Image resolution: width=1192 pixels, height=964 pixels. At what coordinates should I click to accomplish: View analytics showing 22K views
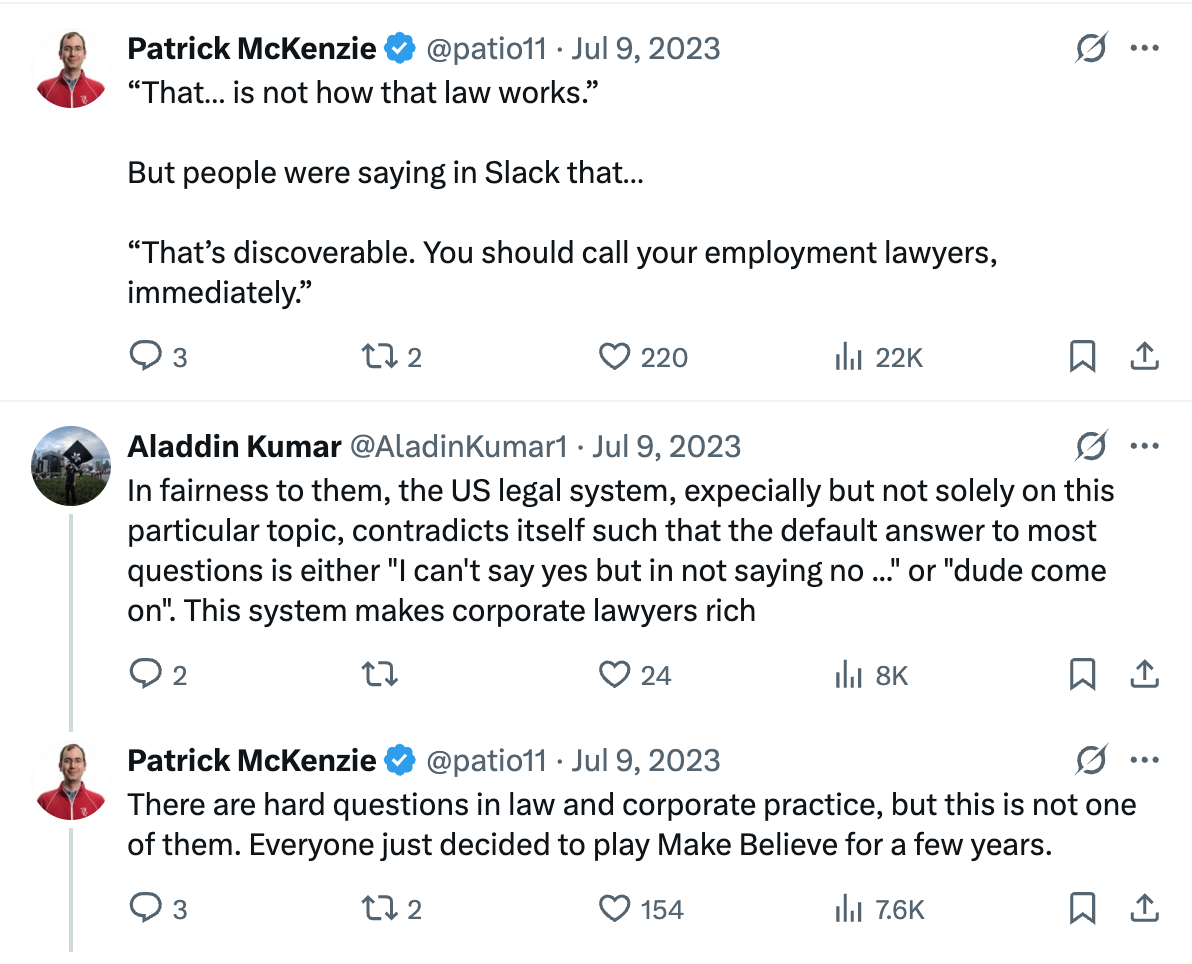879,357
